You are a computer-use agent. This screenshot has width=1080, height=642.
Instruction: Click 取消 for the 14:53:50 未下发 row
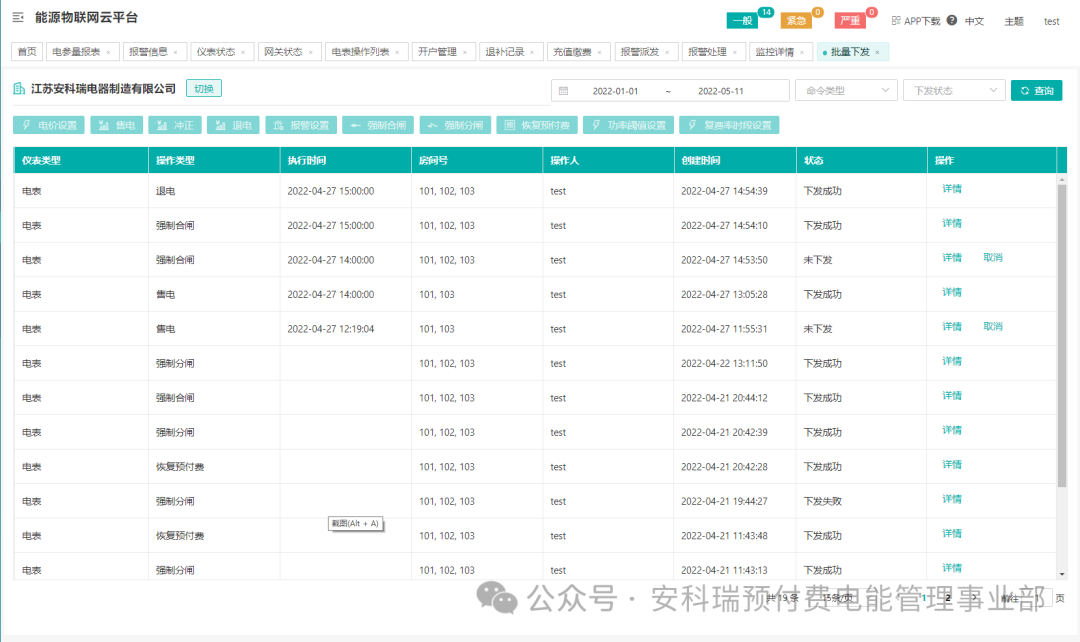pos(993,258)
